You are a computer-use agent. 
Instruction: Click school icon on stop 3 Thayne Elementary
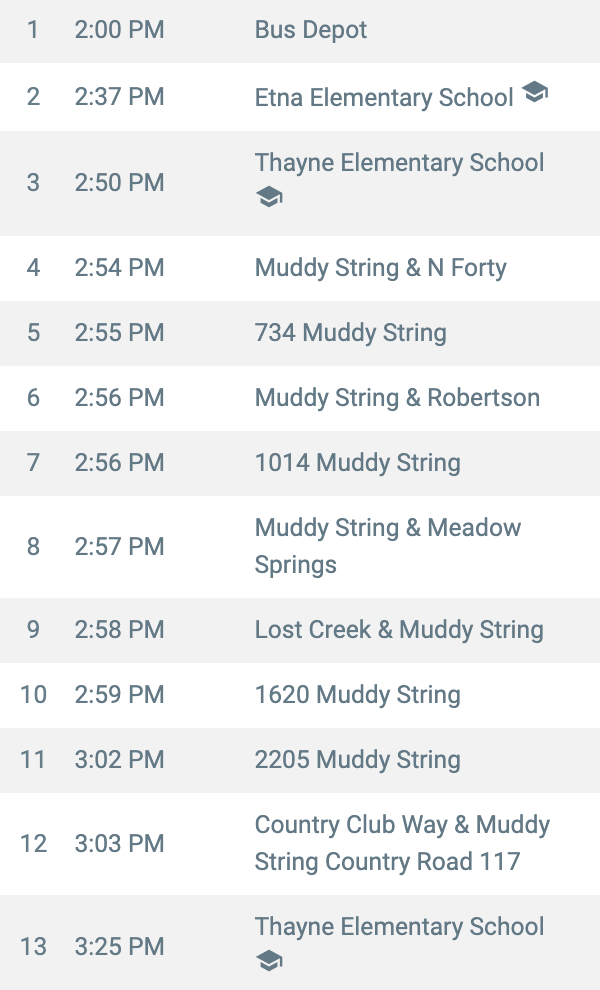pos(269,197)
